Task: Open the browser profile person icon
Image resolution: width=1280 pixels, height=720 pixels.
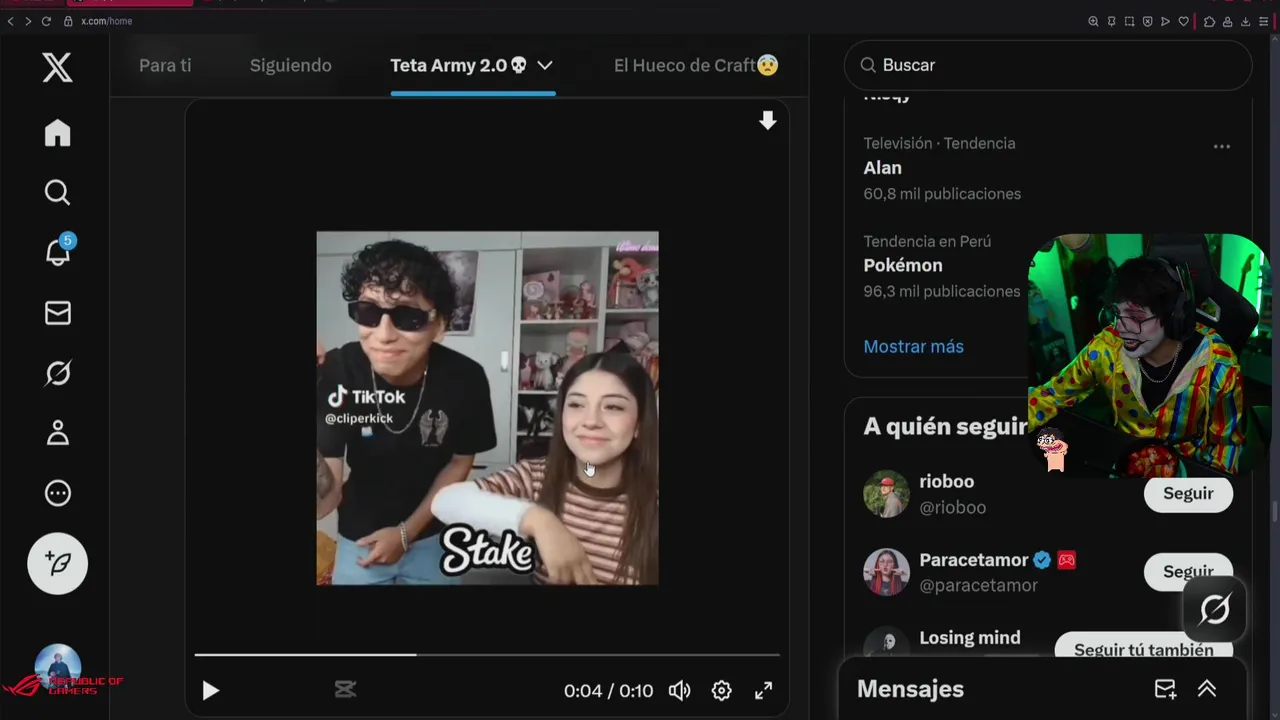Action: click(1227, 21)
